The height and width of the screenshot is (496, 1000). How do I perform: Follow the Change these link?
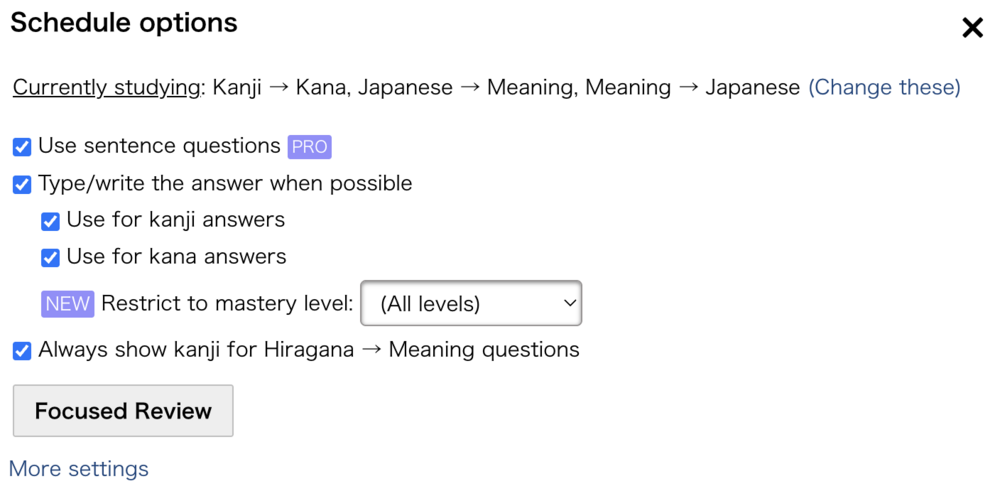tap(884, 88)
